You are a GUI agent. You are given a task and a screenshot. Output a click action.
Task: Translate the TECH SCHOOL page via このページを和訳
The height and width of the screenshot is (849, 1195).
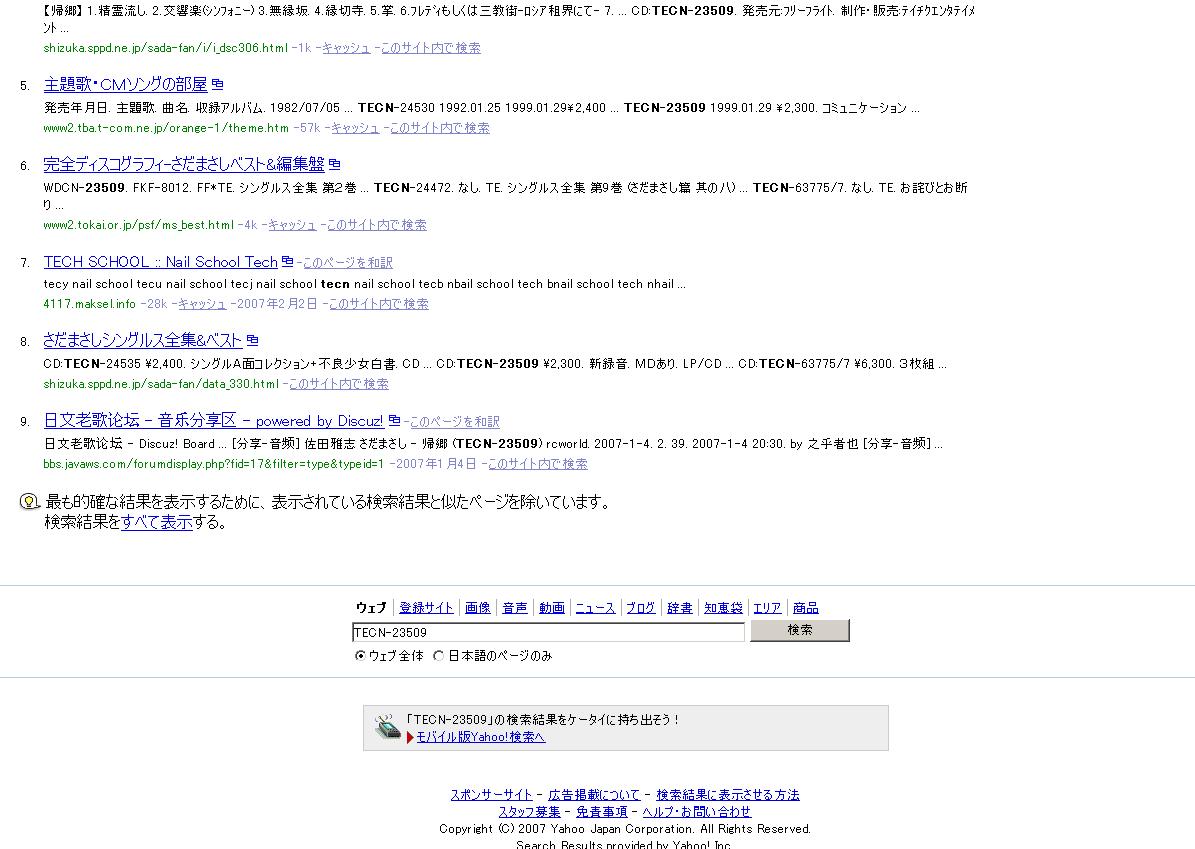tap(348, 263)
